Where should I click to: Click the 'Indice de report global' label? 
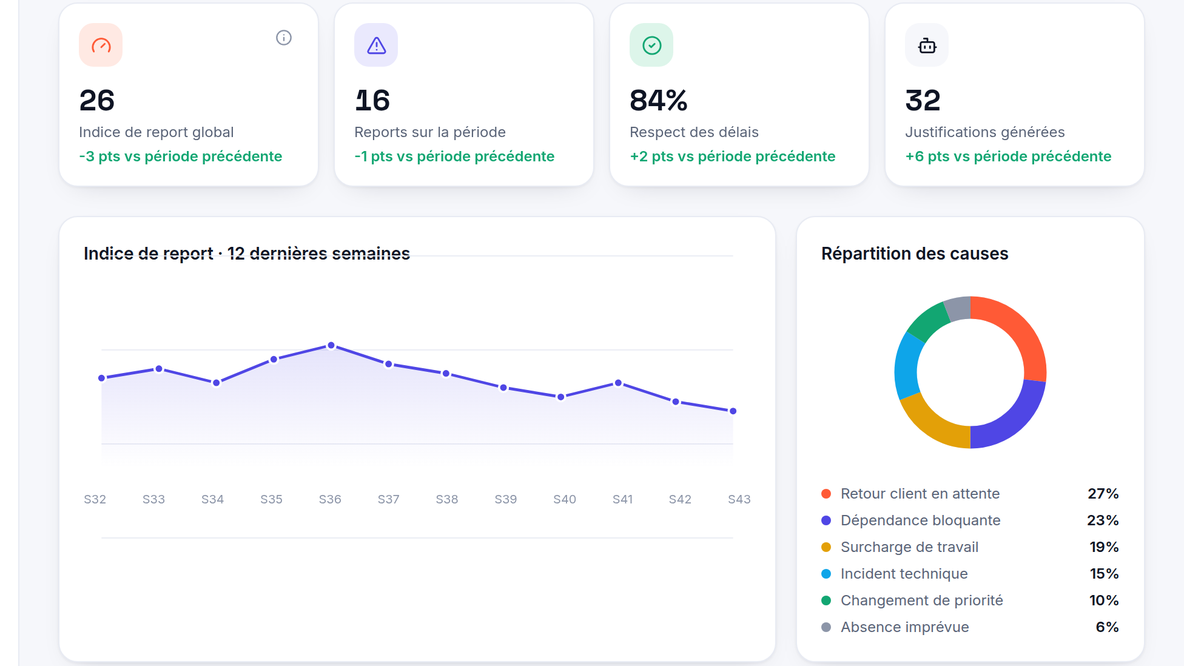[156, 132]
